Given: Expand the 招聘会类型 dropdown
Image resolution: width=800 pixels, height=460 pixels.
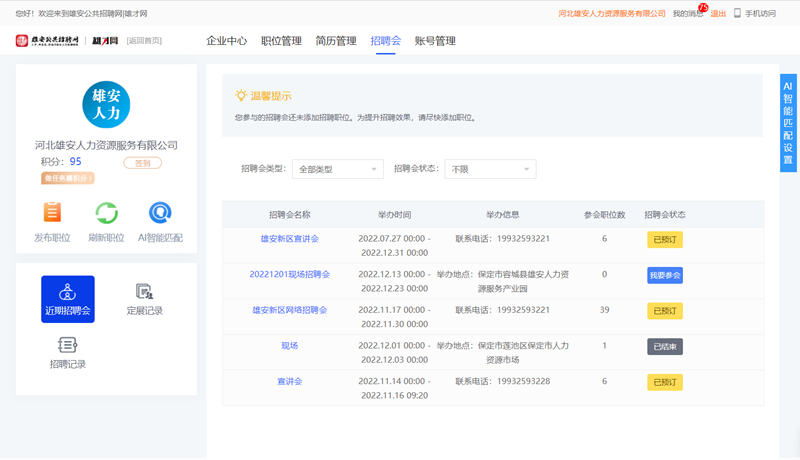Looking at the screenshot, I should click(338, 170).
